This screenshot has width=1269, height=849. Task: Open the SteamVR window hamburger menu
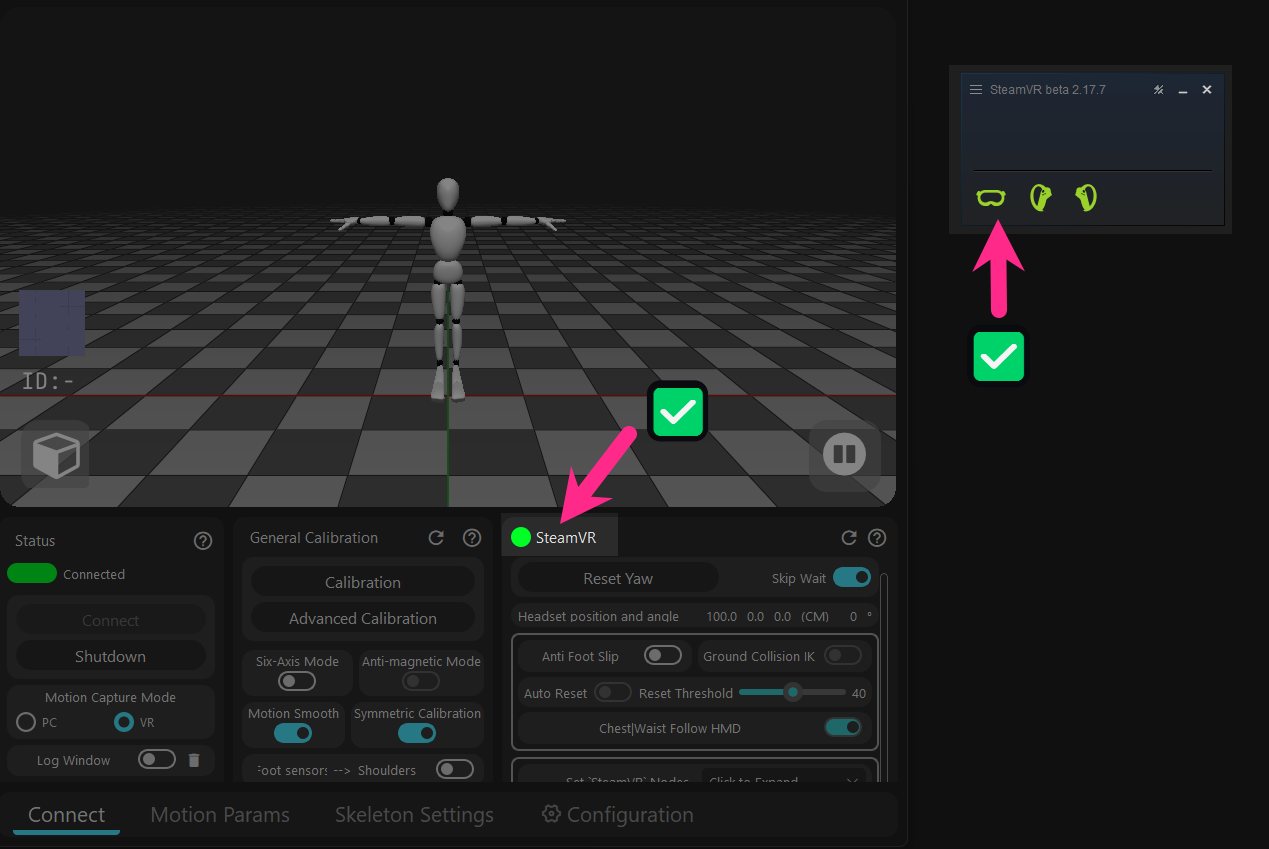tap(976, 89)
